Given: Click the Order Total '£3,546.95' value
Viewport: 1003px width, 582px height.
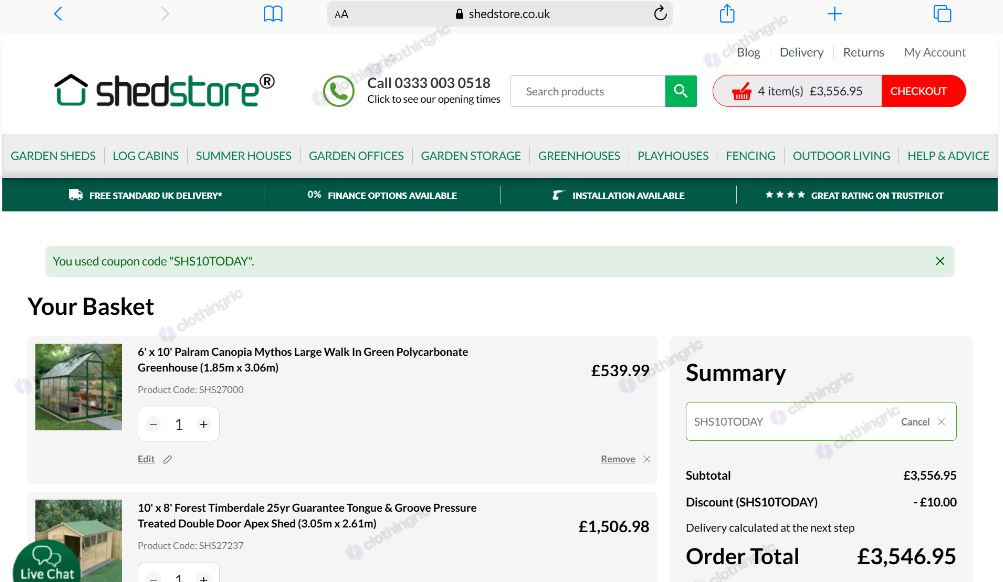Looking at the screenshot, I should tap(906, 556).
